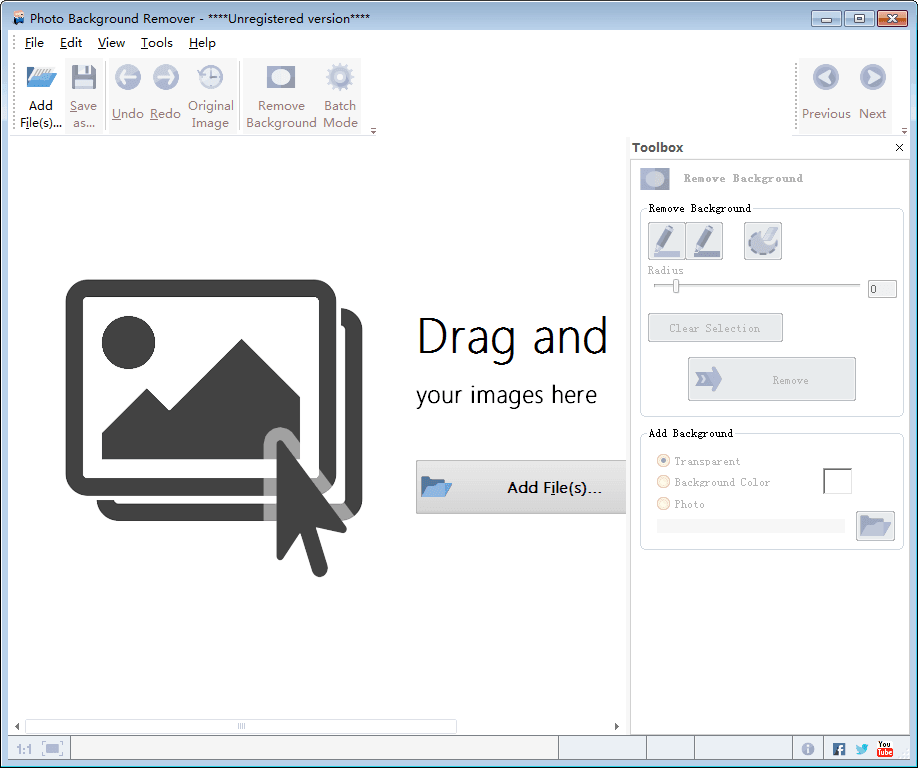918x768 pixels.
Task: Open the folder browser for Photo background
Action: 875,525
